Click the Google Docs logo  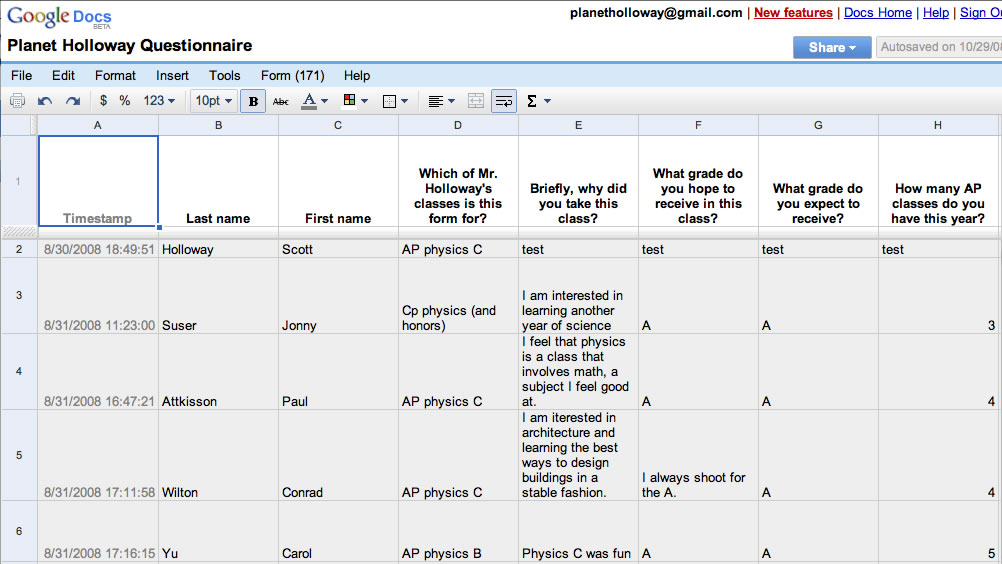[59, 17]
